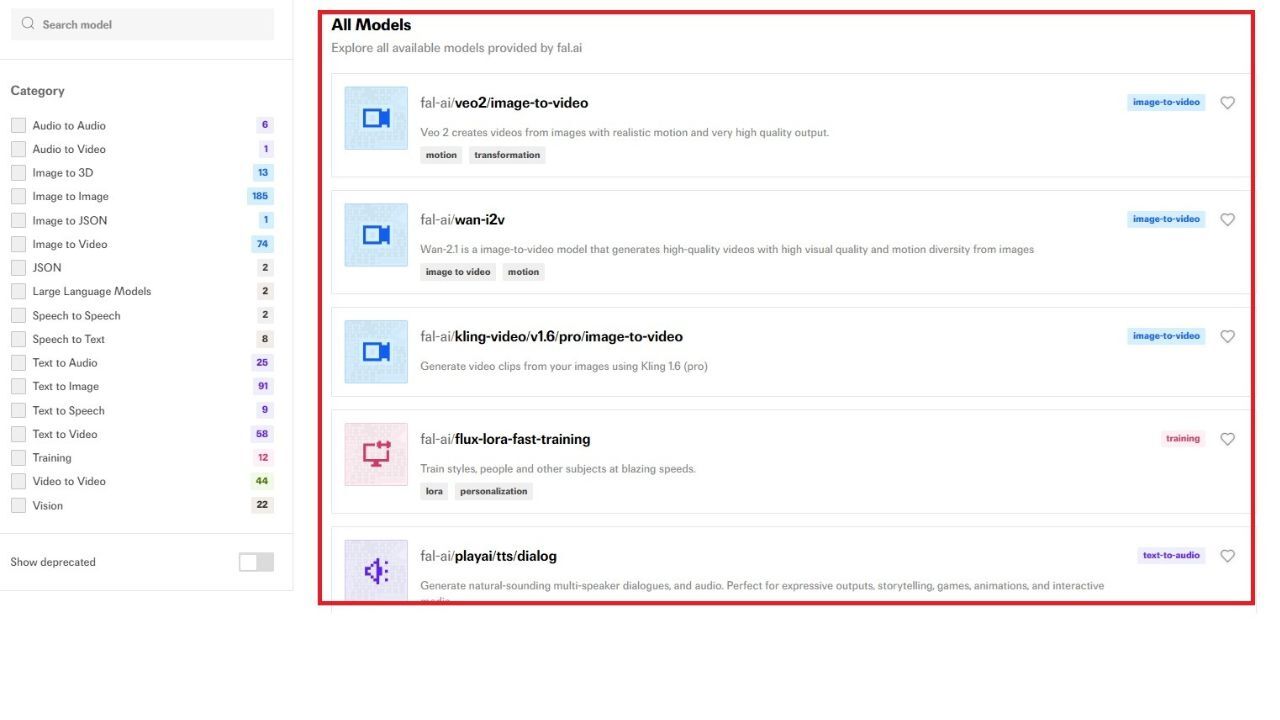Favorite the veo2 image-to-video model heart
The height and width of the screenshot is (720, 1280).
coord(1227,103)
